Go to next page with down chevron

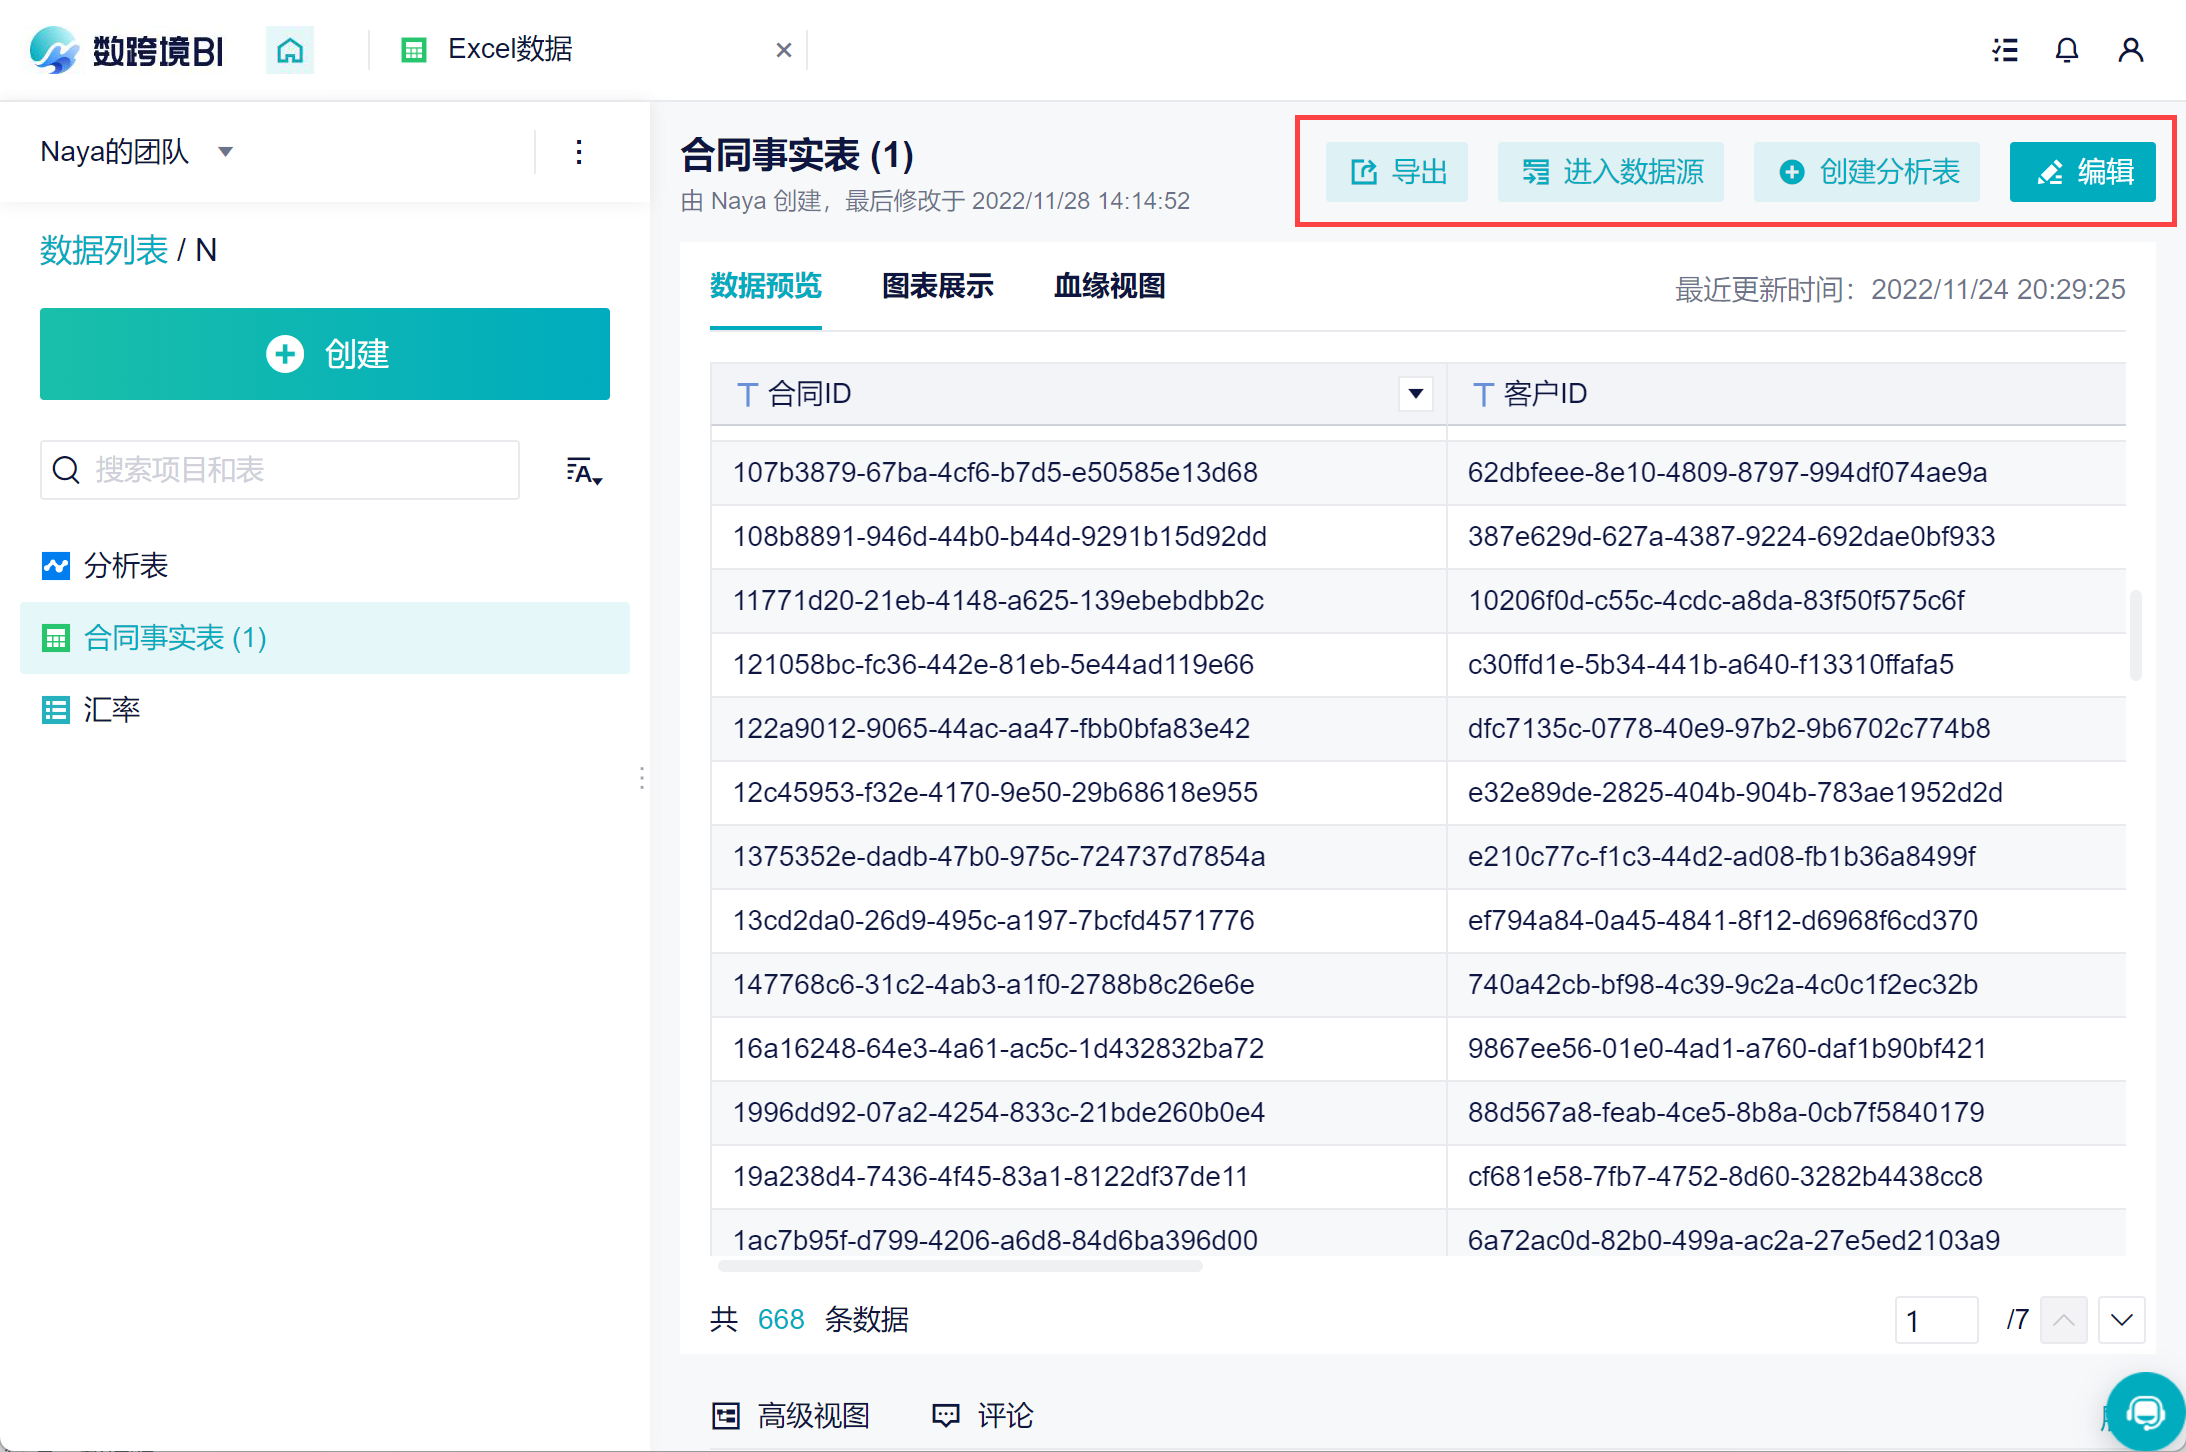2121,1320
